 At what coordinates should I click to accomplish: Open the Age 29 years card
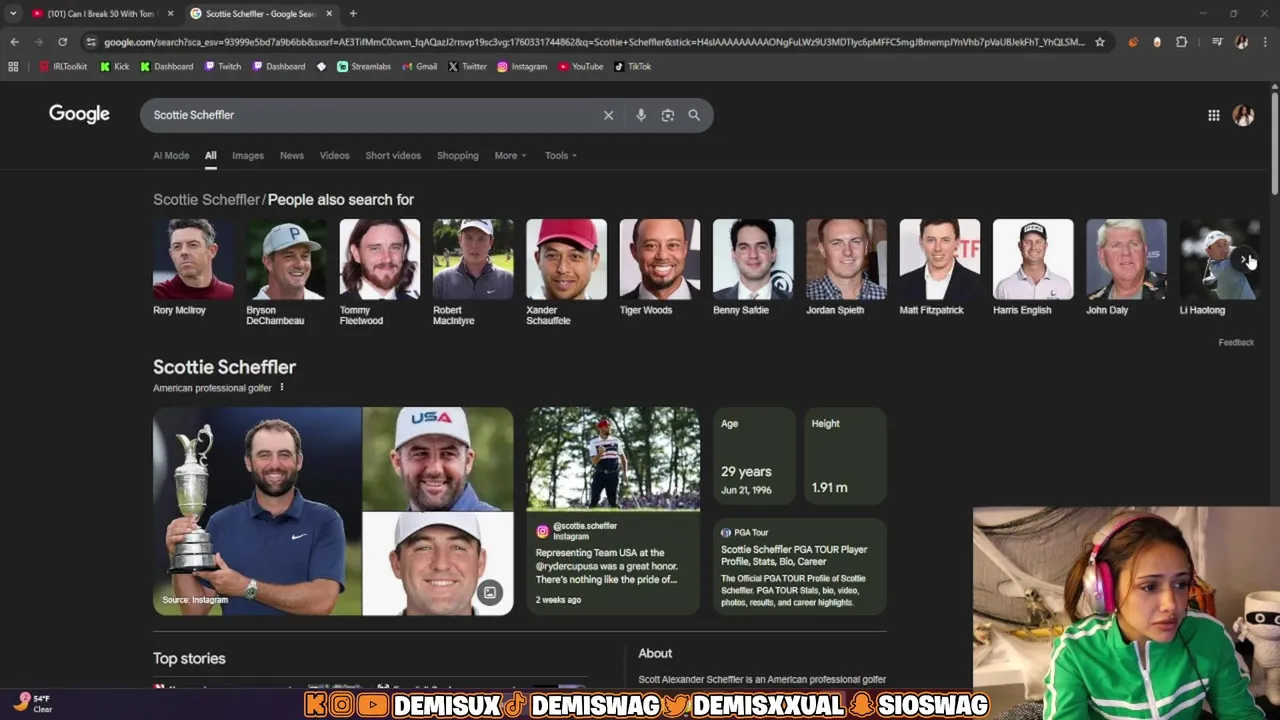(x=755, y=456)
